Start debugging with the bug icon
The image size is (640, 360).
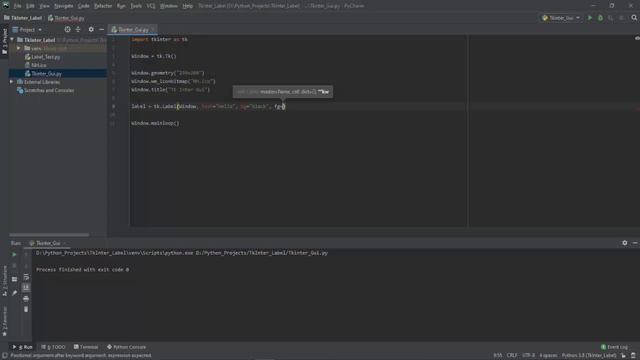600,18
